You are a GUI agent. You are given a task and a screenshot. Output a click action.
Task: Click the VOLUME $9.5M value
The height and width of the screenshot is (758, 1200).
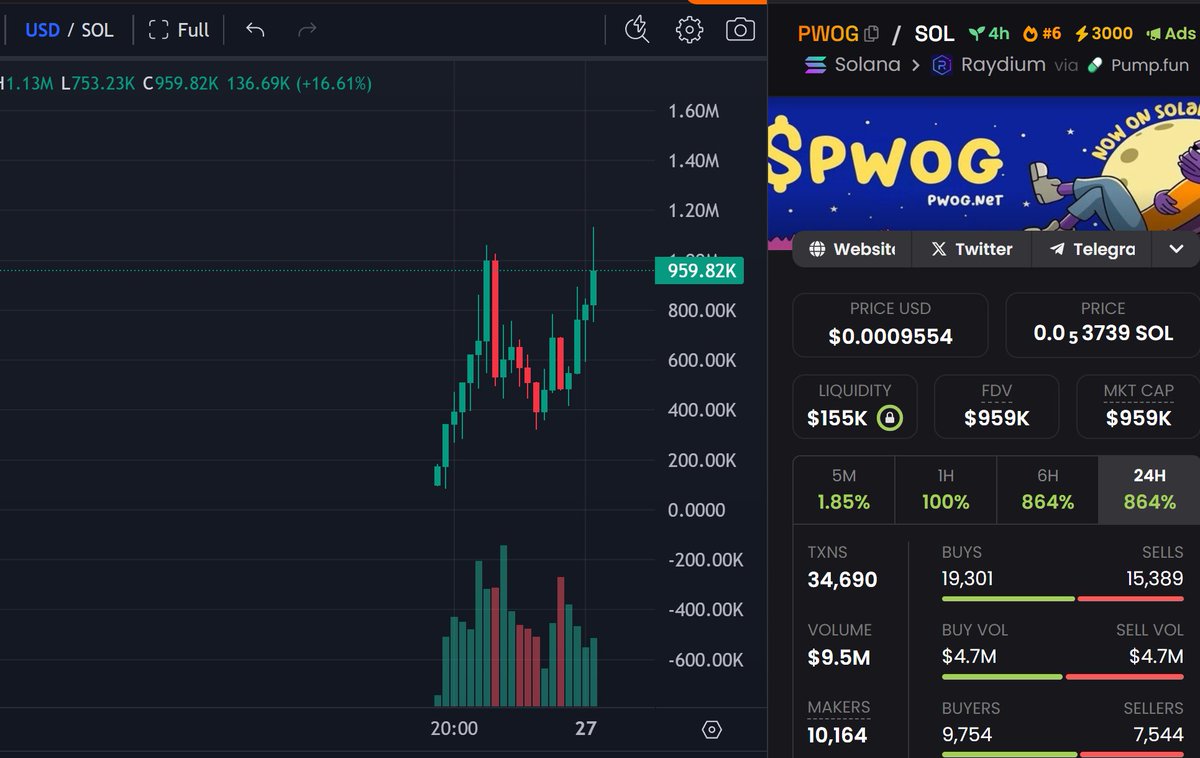838,658
